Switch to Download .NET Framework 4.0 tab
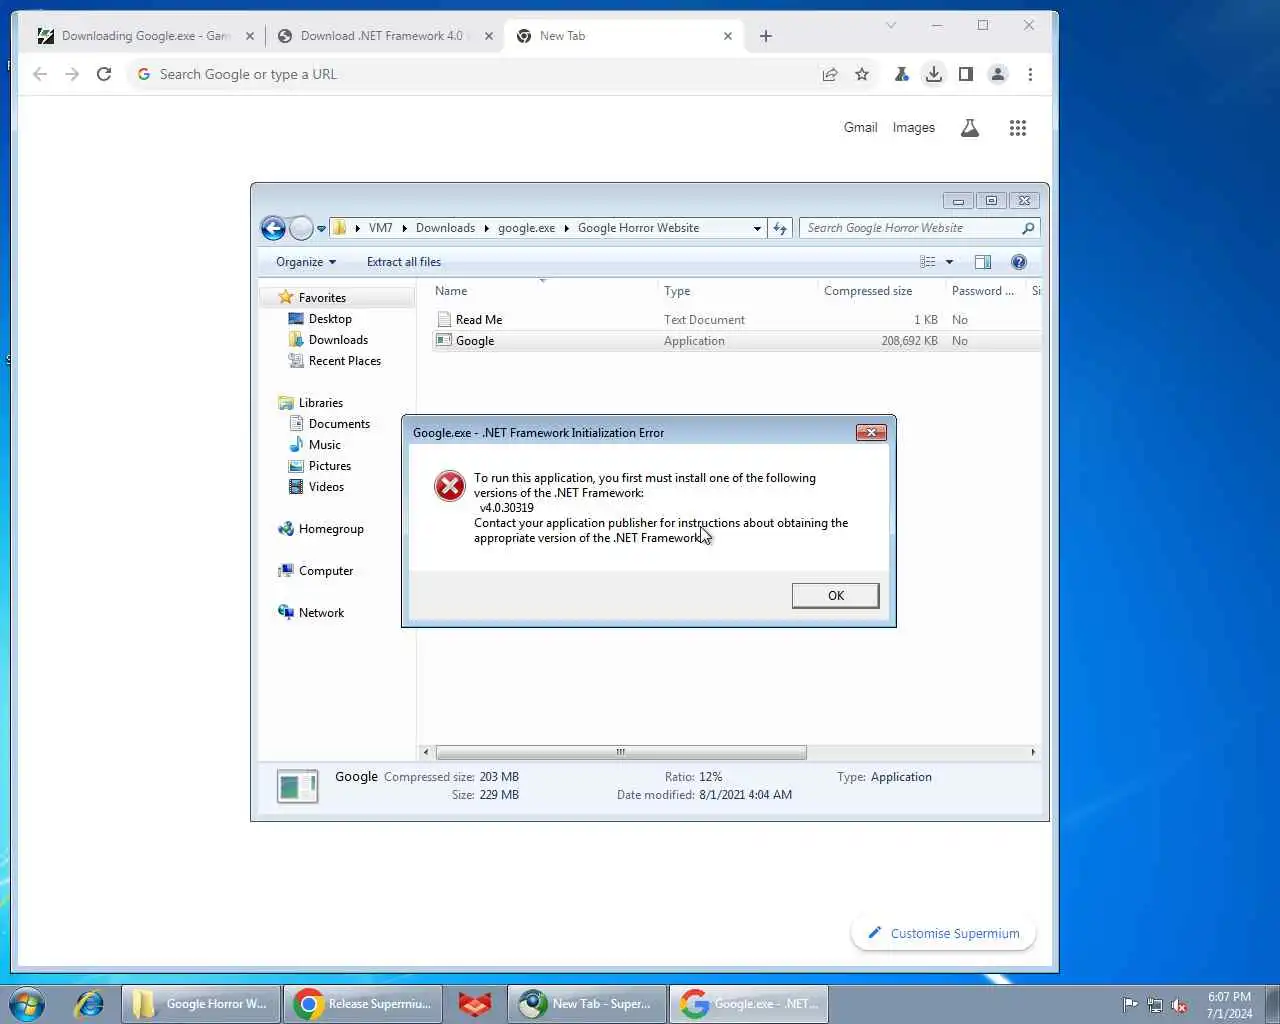 click(386, 36)
